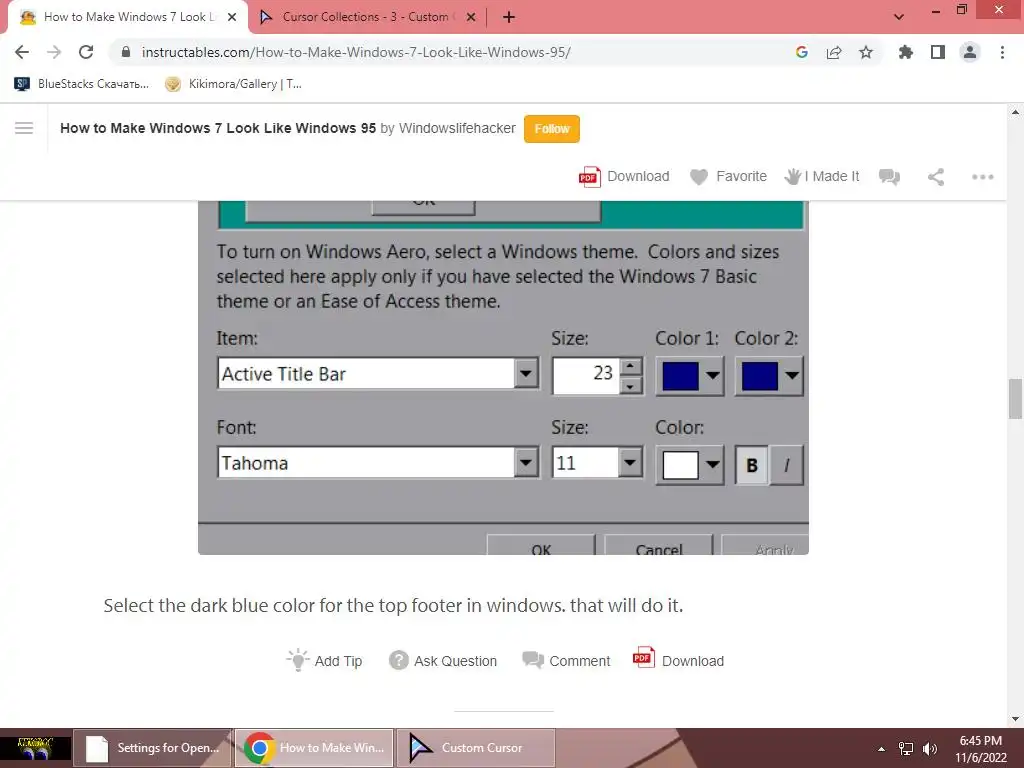The height and width of the screenshot is (768, 1024).
Task: Open the more options ellipsis icon
Action: coord(982,177)
